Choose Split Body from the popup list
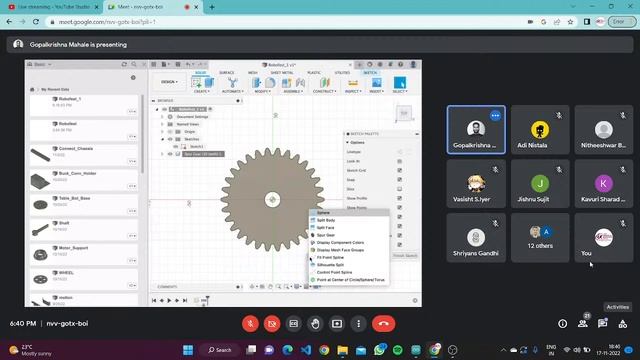The height and width of the screenshot is (360, 640). pyautogui.click(x=349, y=220)
